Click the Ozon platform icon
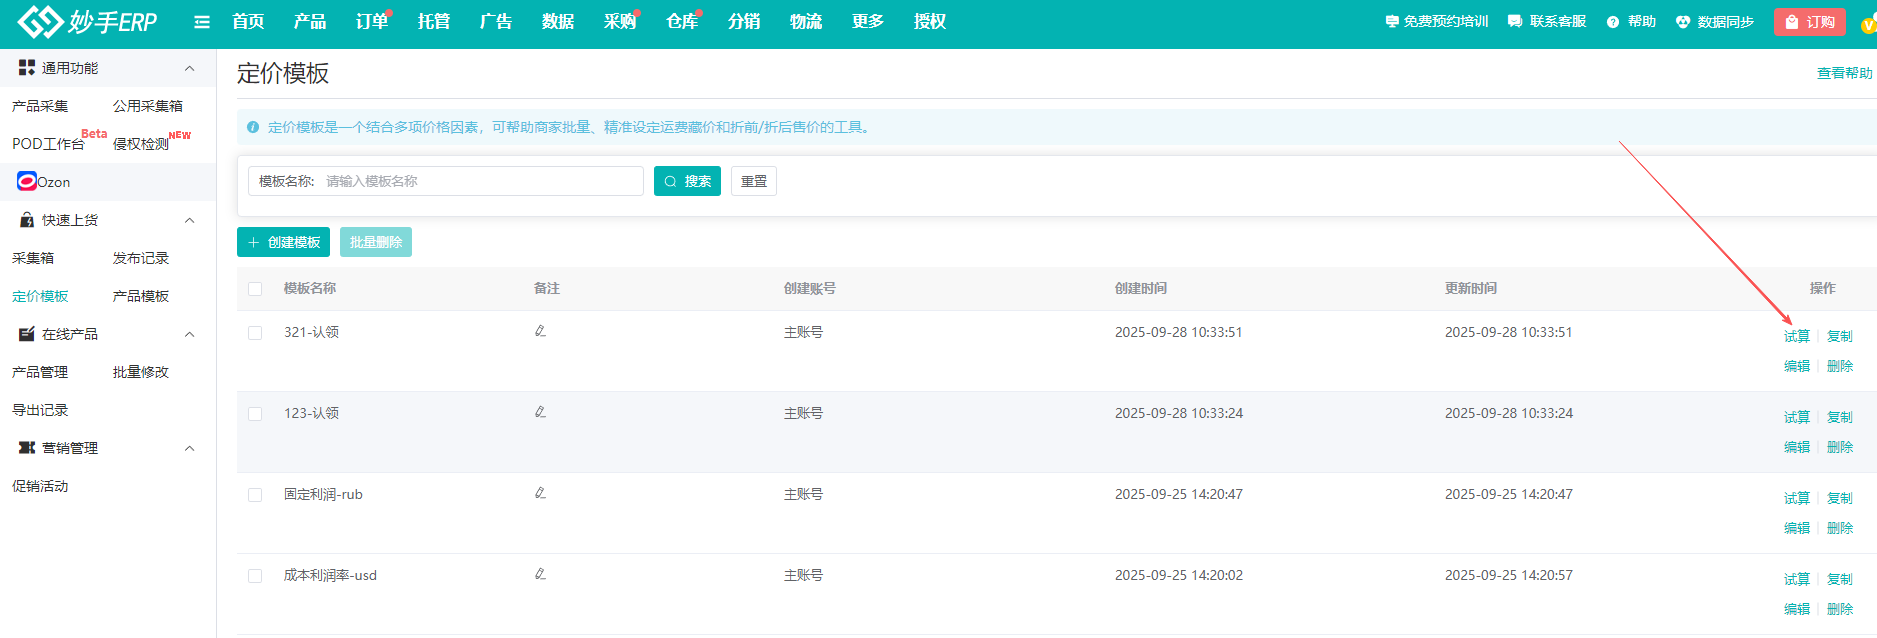 point(27,181)
